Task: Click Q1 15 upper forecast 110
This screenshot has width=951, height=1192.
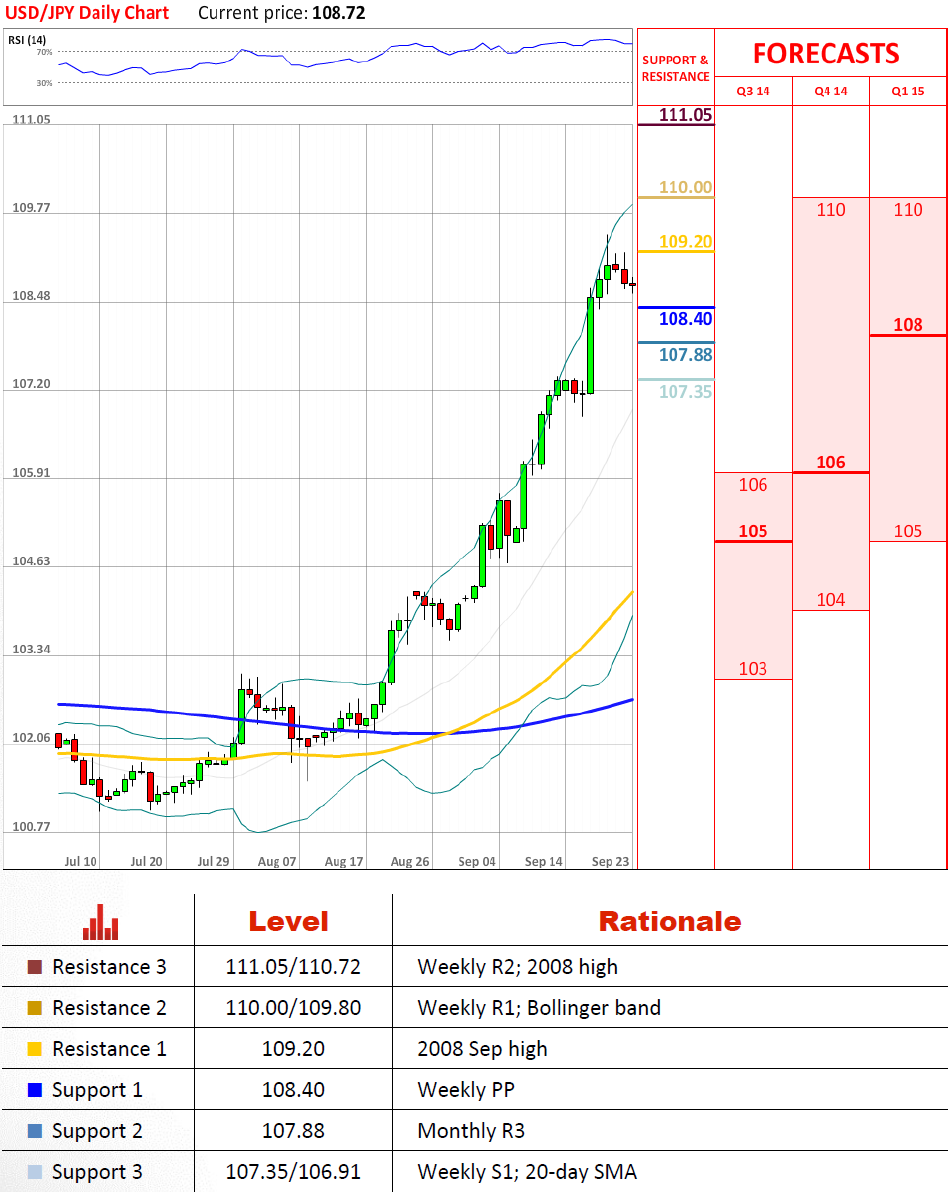Action: pyautogui.click(x=908, y=210)
